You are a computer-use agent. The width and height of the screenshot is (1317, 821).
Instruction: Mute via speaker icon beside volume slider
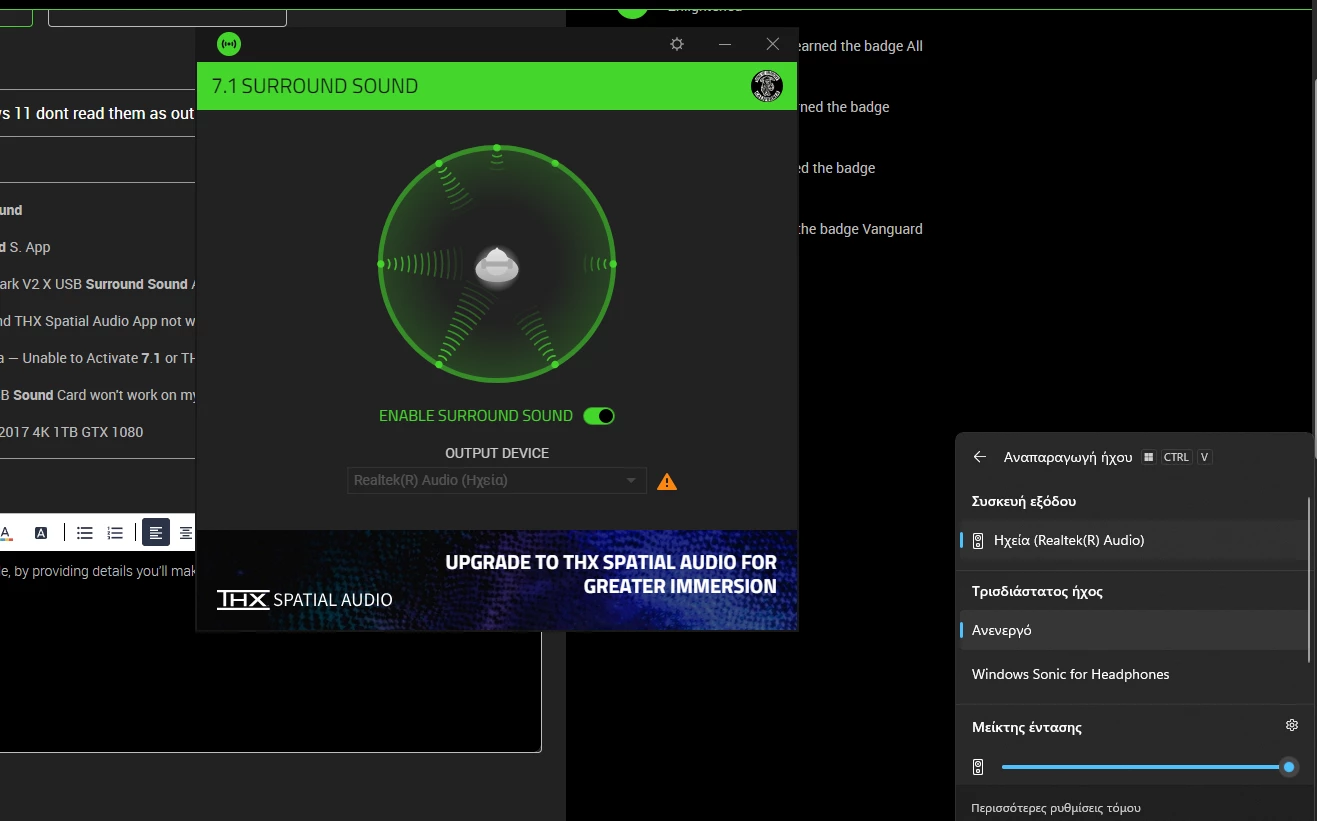(x=978, y=767)
